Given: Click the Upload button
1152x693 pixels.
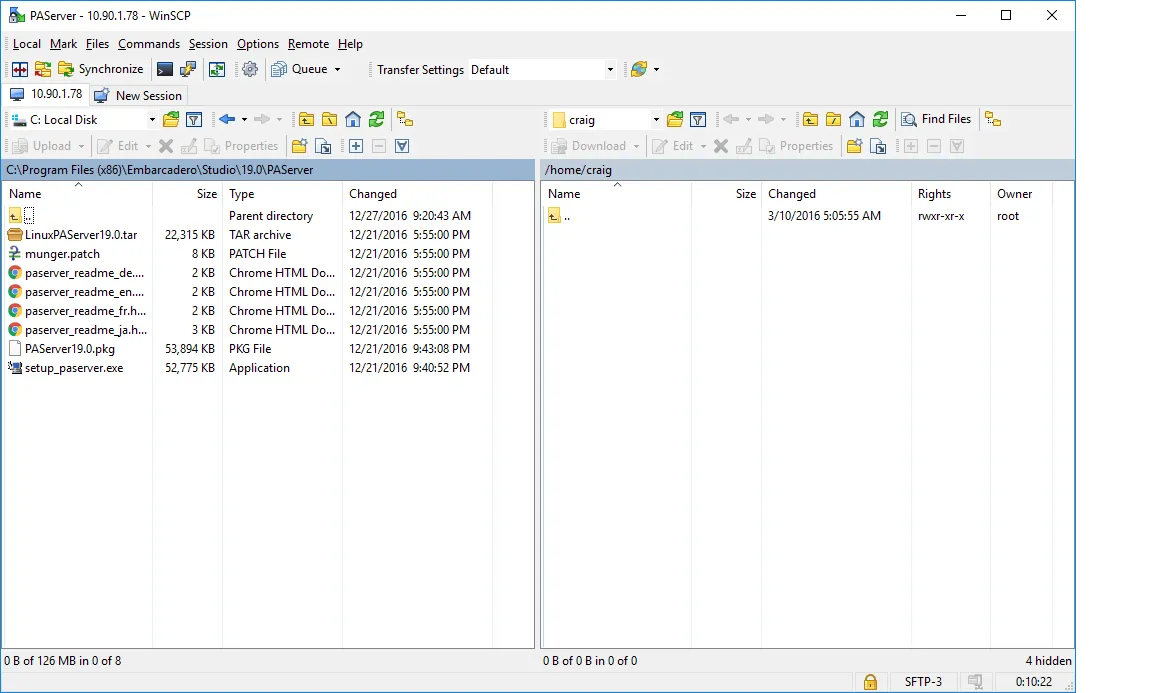Looking at the screenshot, I should [x=42, y=146].
